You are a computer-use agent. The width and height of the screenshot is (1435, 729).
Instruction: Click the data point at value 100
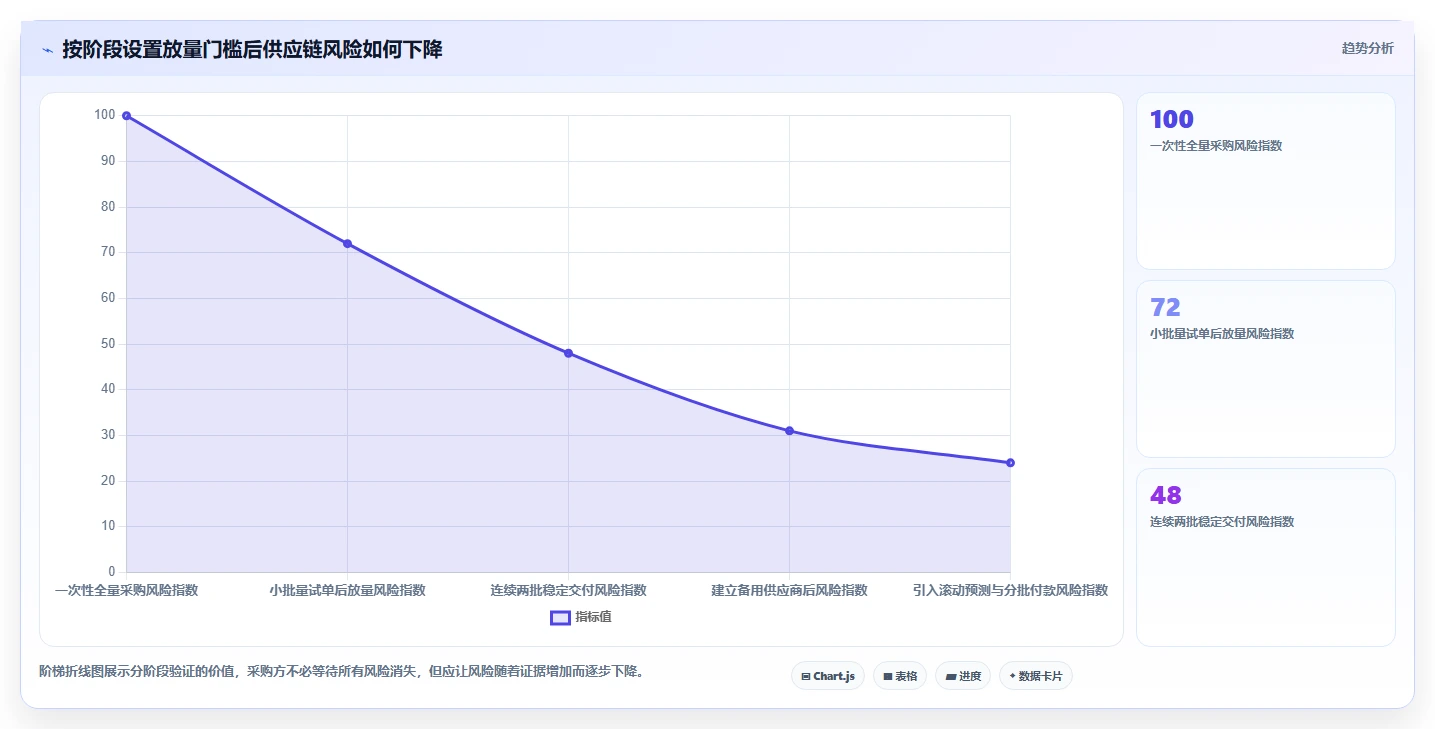(x=126, y=116)
